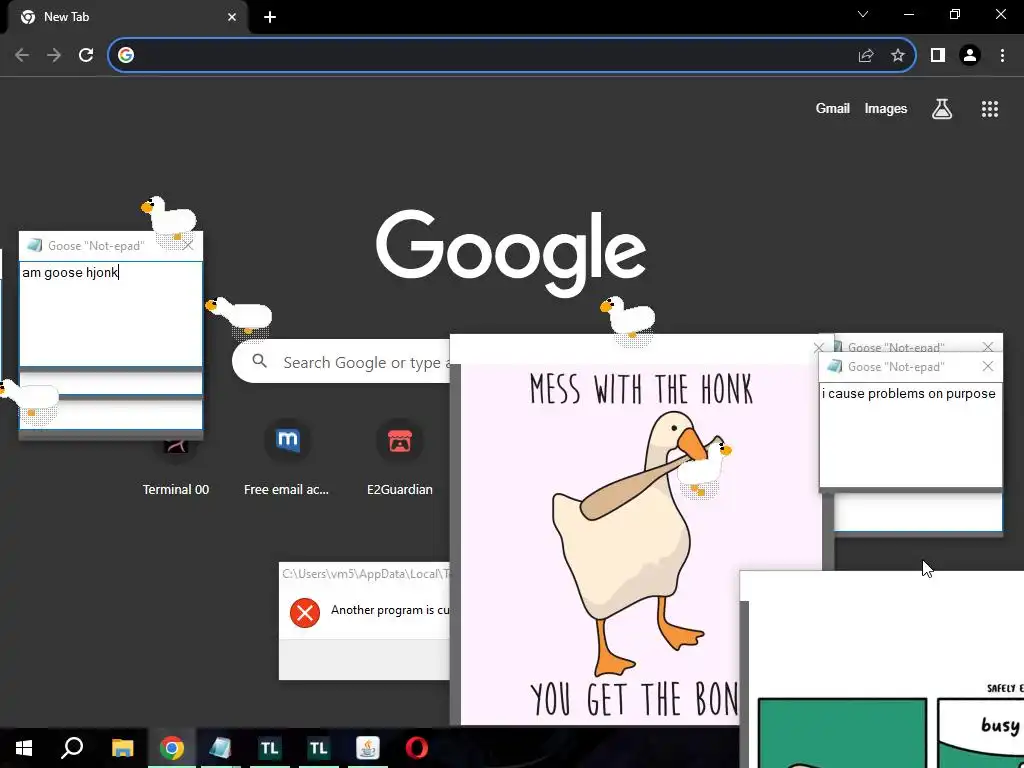Viewport: 1024px width, 768px height.
Task: Open the tab search dropdown chevron
Action: tap(863, 14)
